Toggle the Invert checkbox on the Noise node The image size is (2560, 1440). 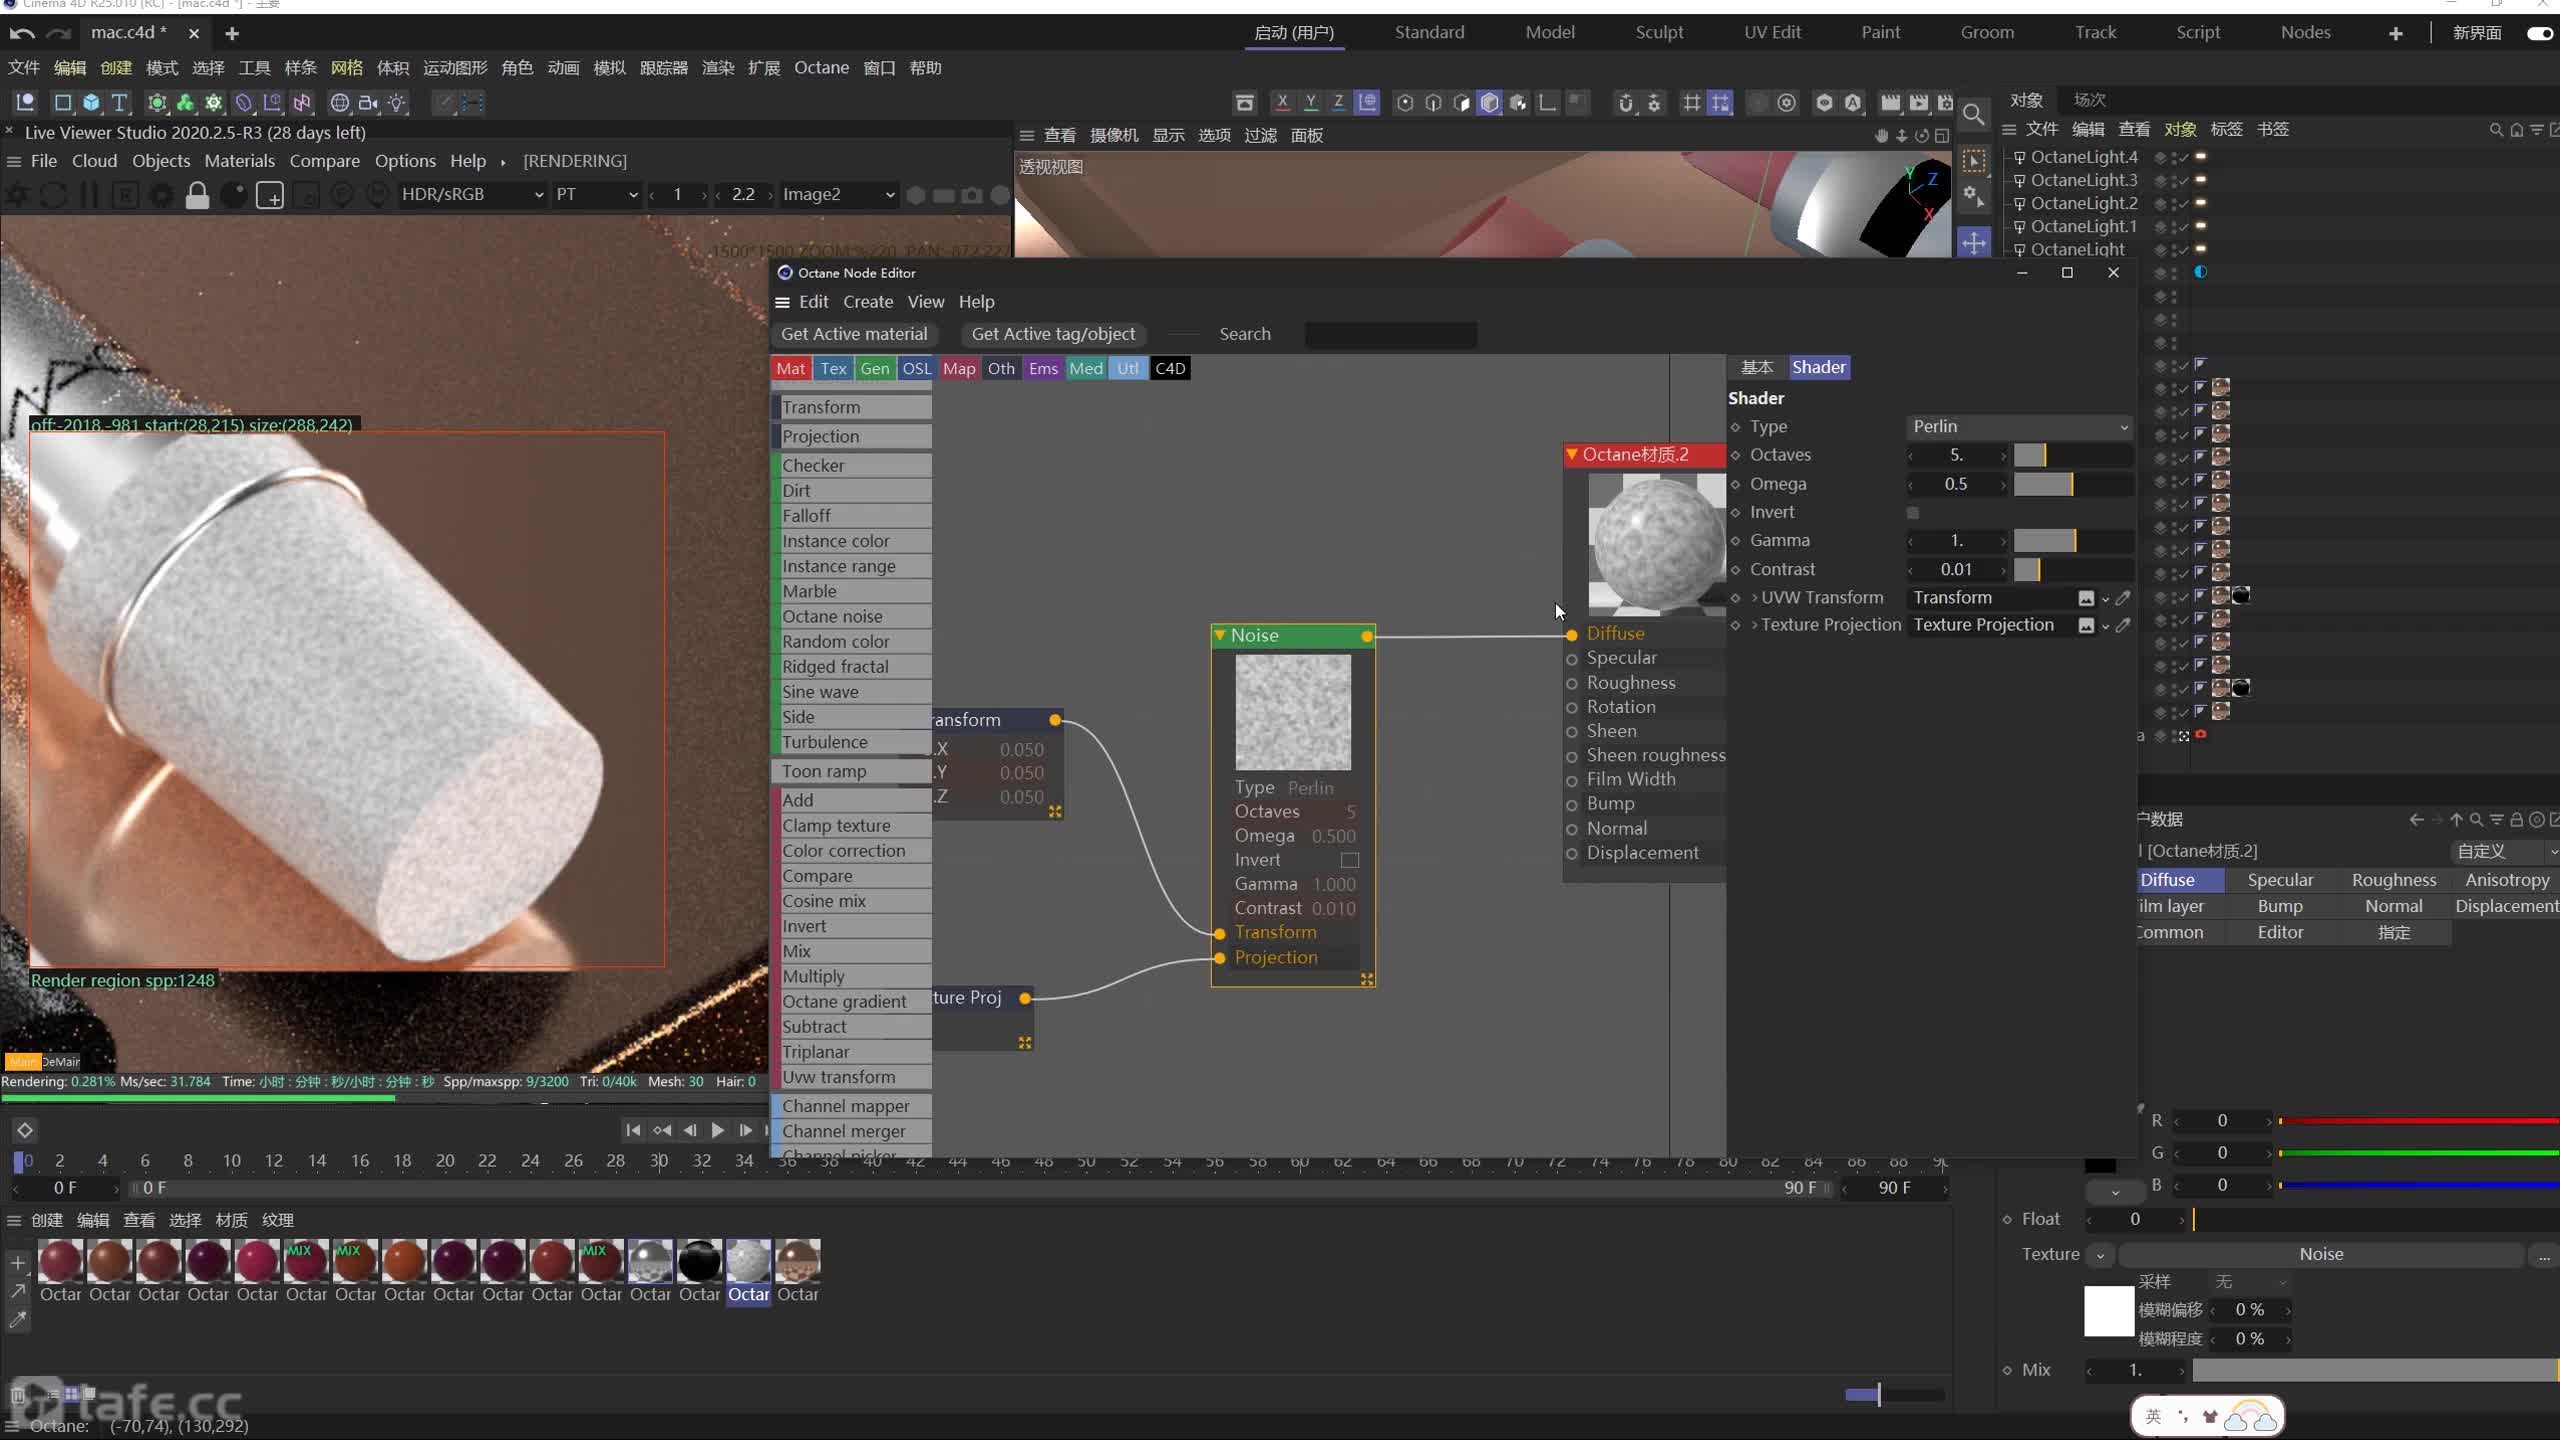1349,860
